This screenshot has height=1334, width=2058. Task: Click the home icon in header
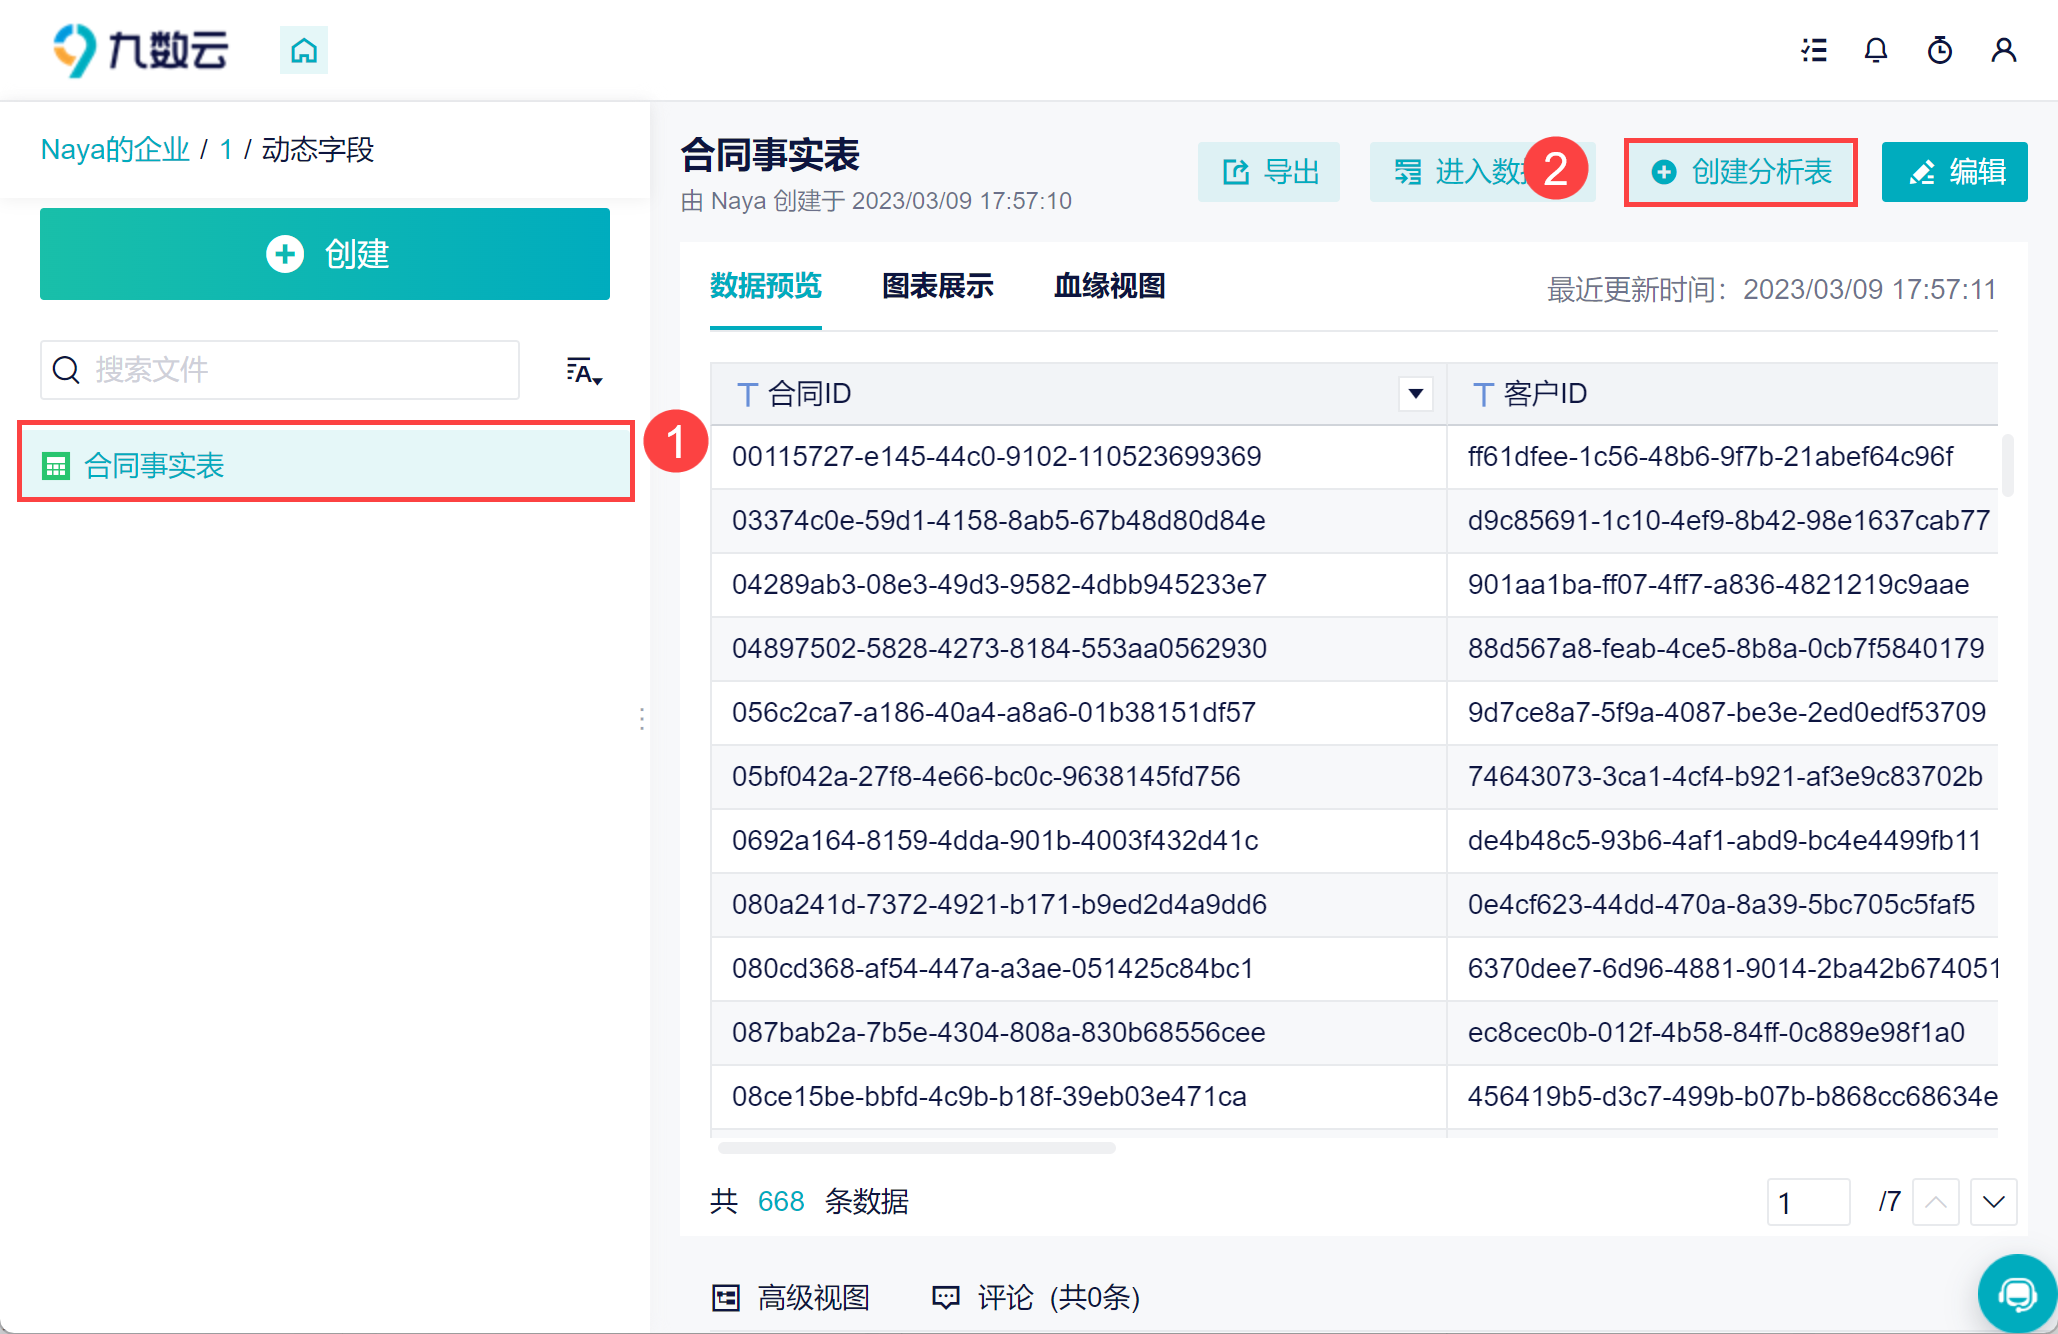click(x=304, y=50)
